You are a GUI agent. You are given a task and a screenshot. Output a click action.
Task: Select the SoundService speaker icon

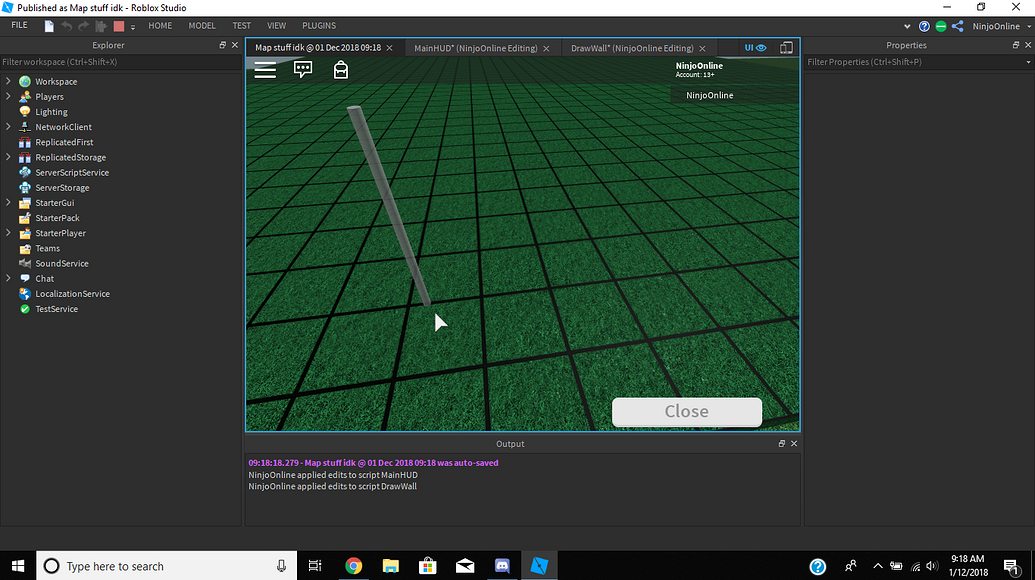[x=25, y=263]
